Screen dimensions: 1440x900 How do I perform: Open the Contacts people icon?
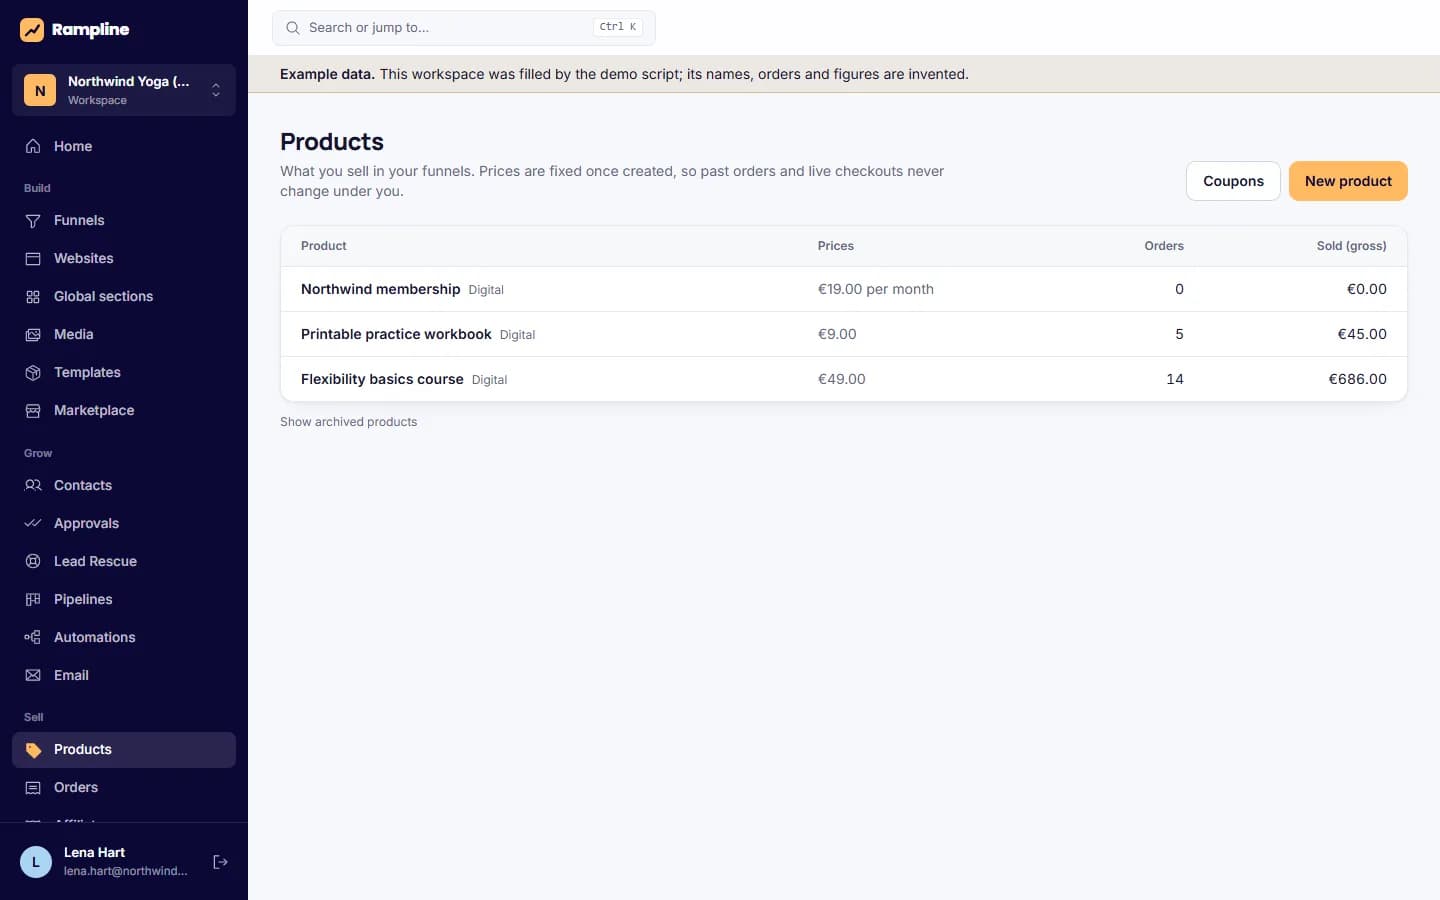(33, 485)
